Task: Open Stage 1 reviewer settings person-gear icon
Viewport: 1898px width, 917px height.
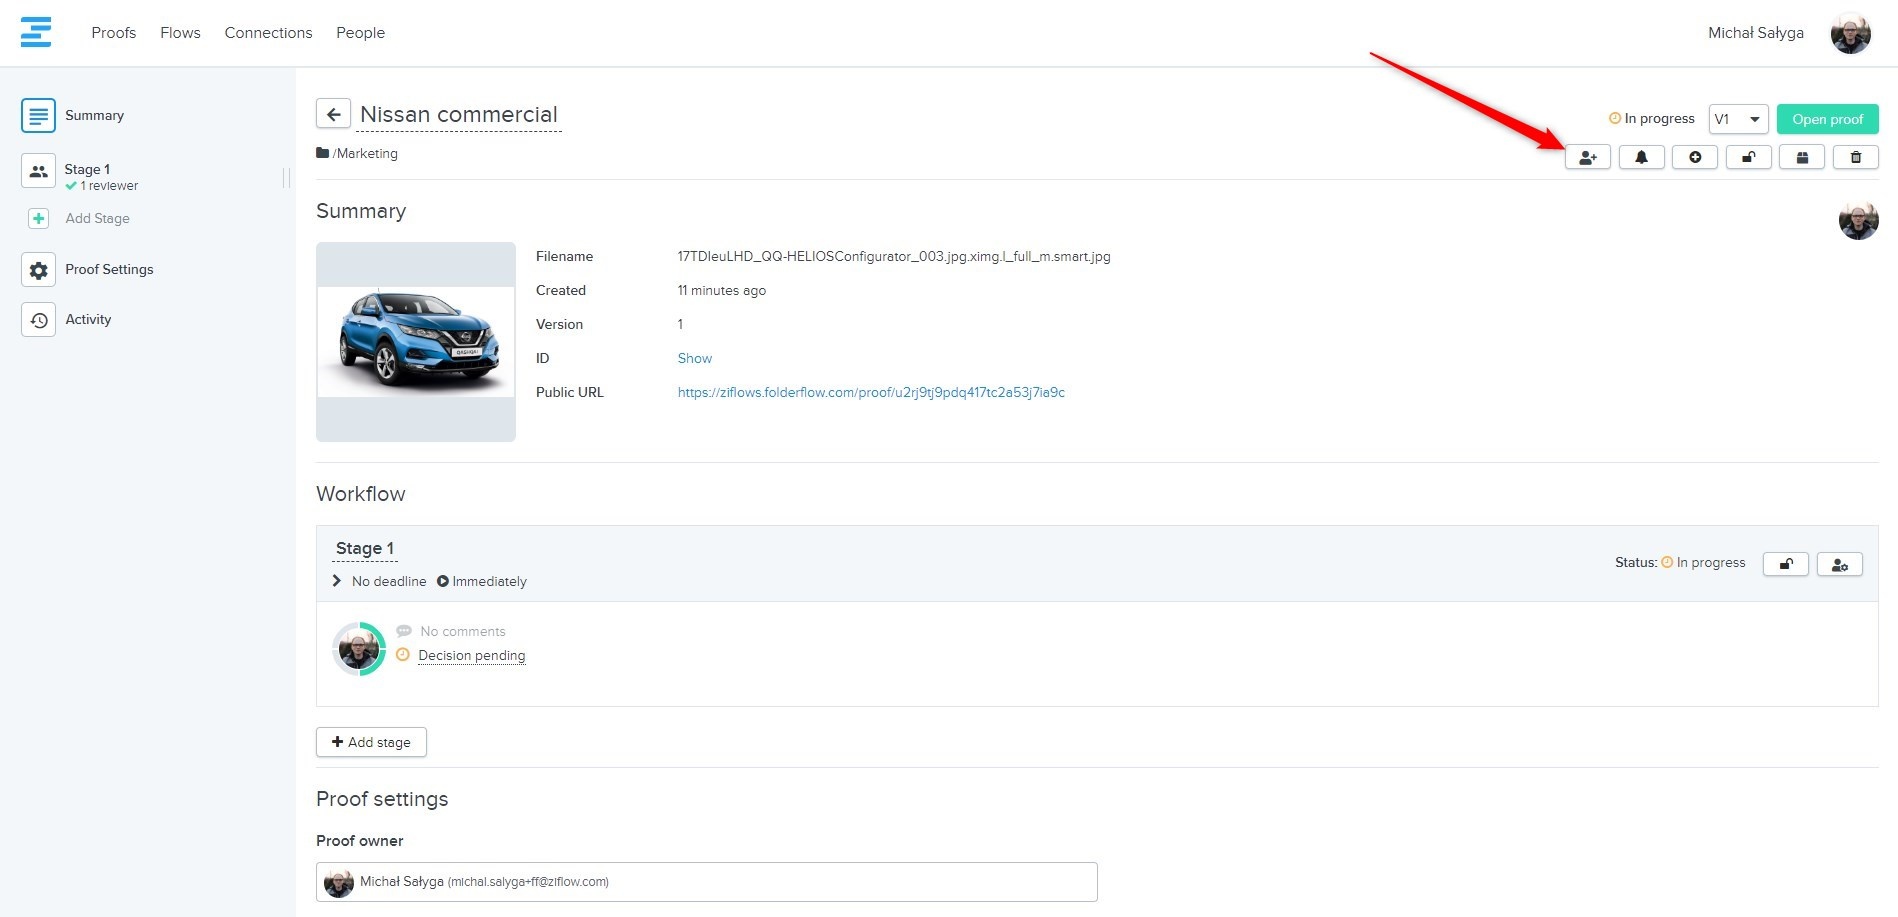Action: coord(1839,564)
